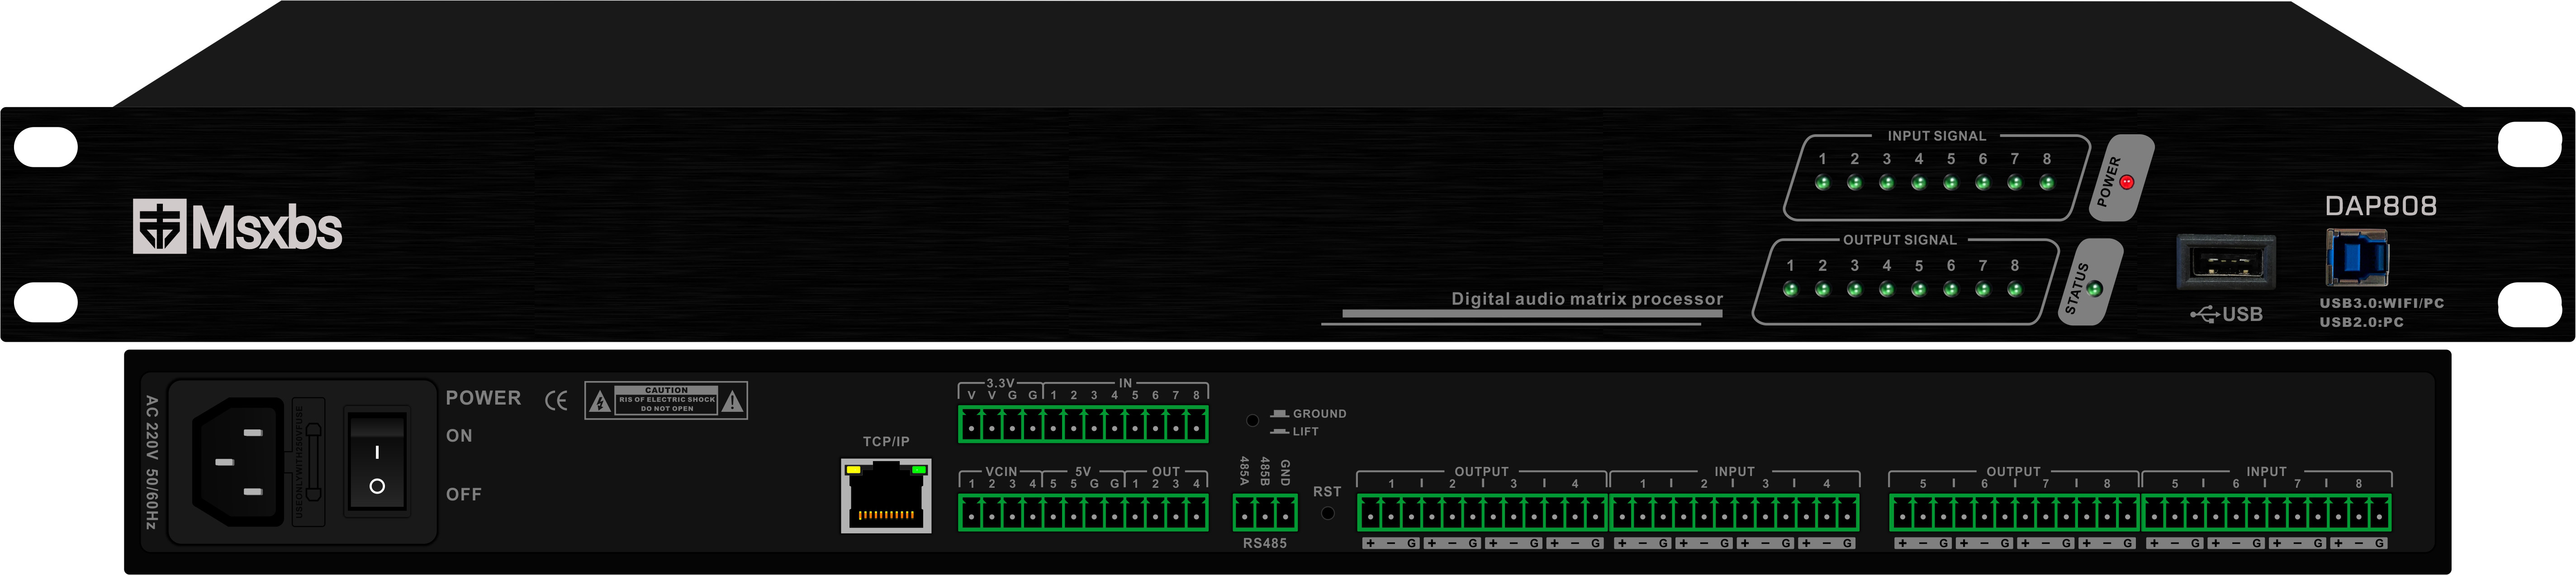Click the Msxbs brand logo emblem
Screen dimensions: 2576x575
[159, 226]
